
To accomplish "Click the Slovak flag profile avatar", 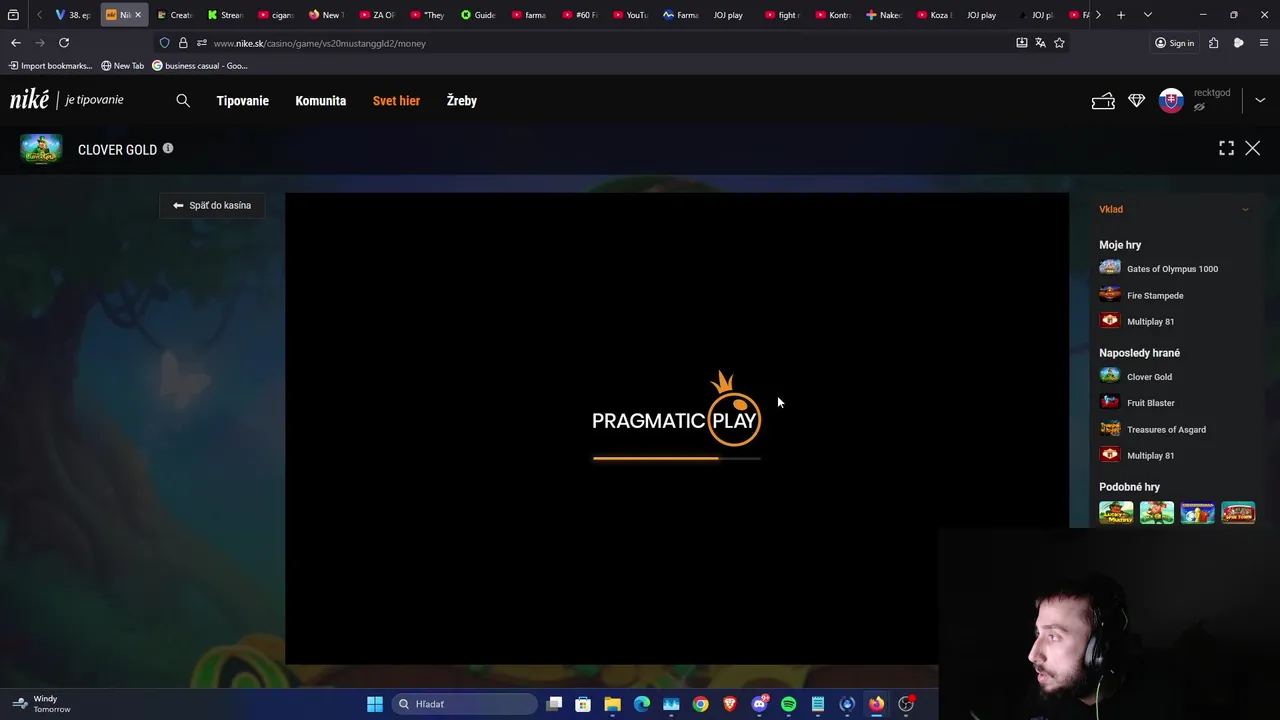I will pyautogui.click(x=1171, y=100).
